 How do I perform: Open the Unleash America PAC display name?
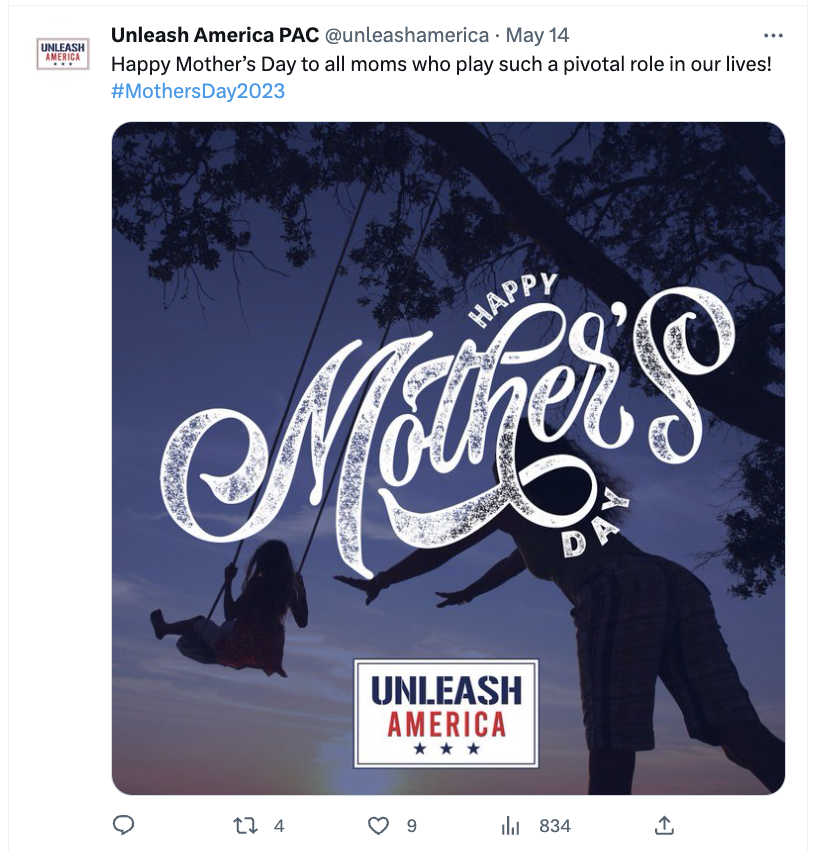click(215, 35)
